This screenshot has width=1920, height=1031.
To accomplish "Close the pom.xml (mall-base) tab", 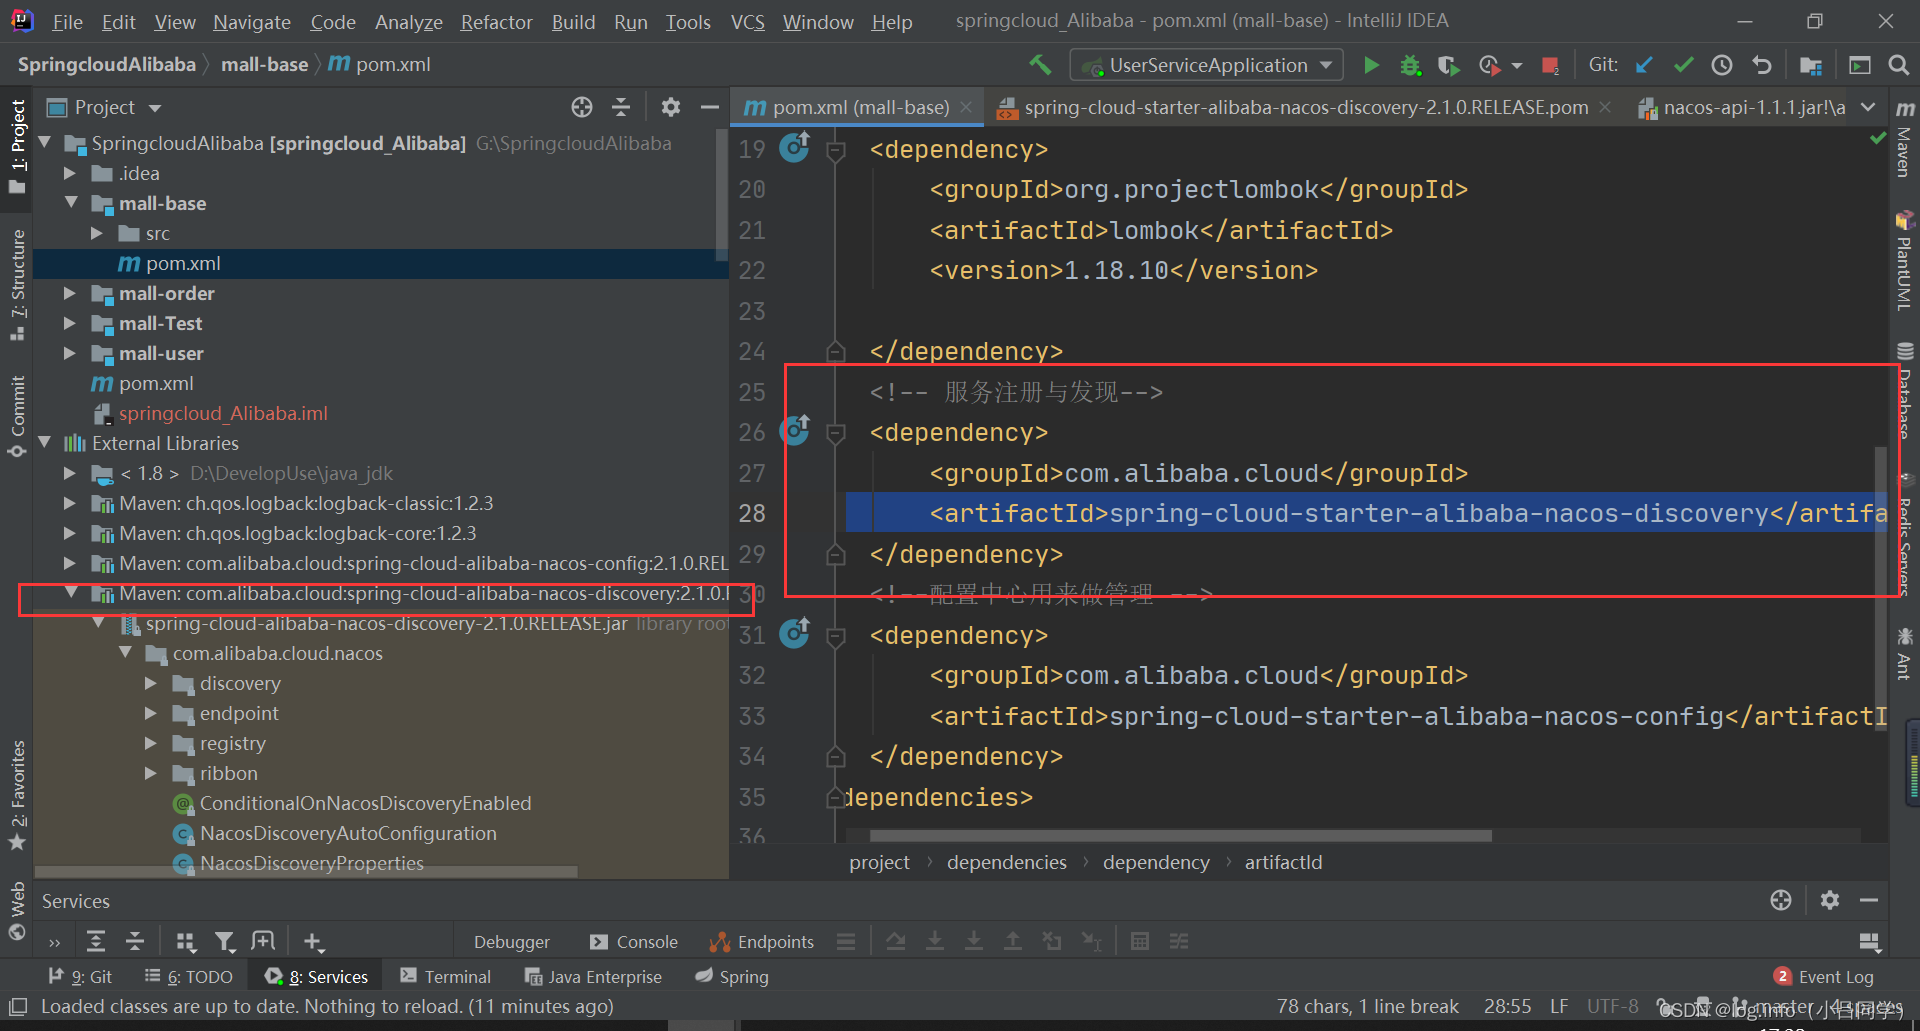I will [x=966, y=107].
